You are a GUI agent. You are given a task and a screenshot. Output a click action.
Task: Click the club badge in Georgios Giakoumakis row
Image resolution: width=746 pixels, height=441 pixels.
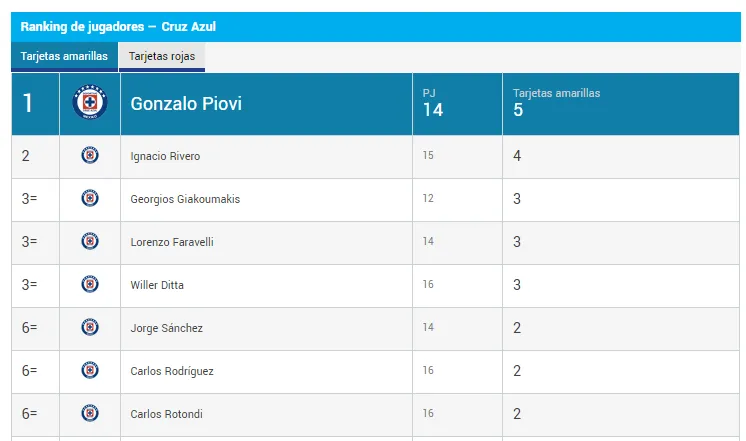tap(90, 198)
